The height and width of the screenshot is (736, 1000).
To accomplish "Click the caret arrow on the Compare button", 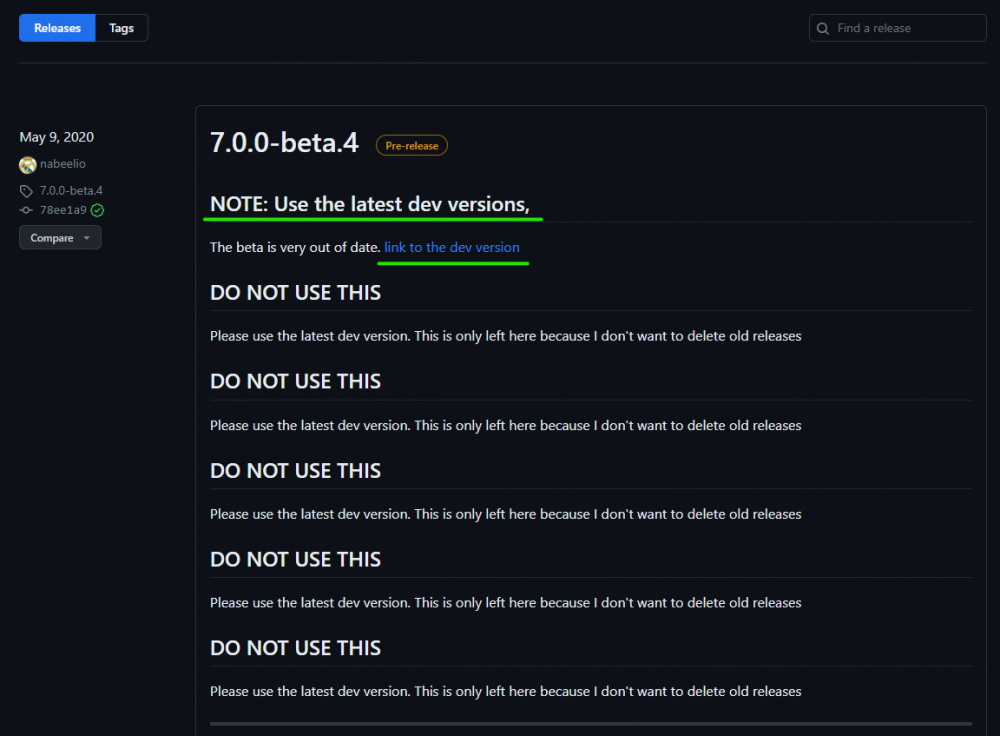I will point(87,238).
